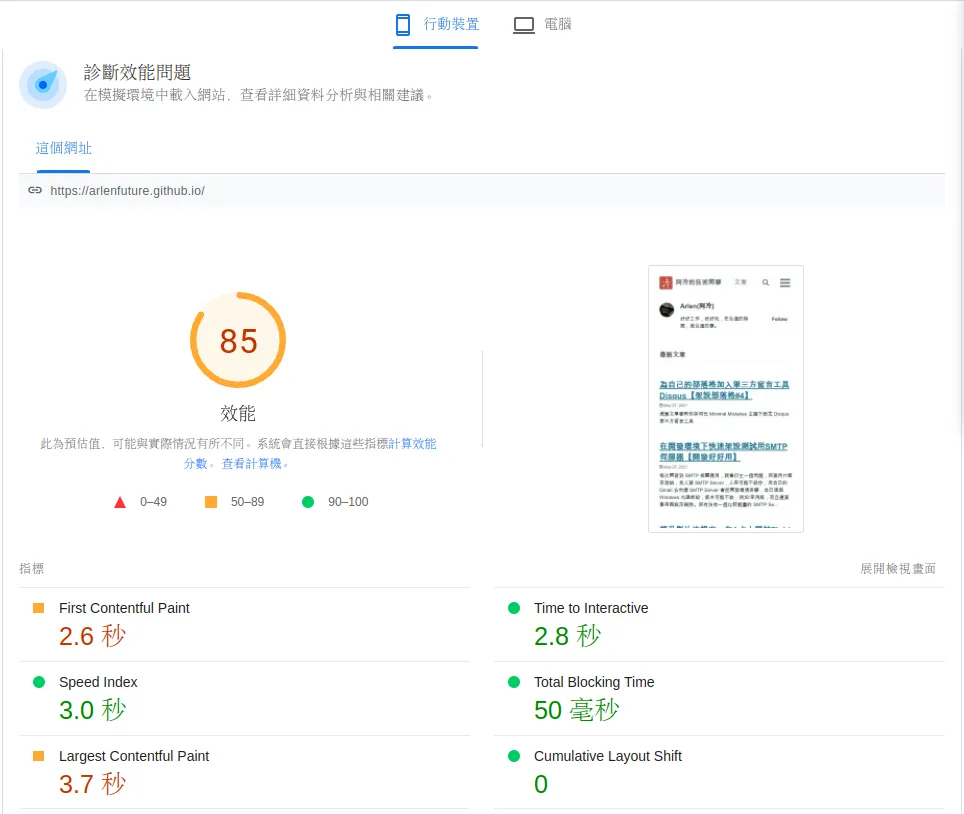Expand the viewer via 展開檢視畫面

[897, 568]
